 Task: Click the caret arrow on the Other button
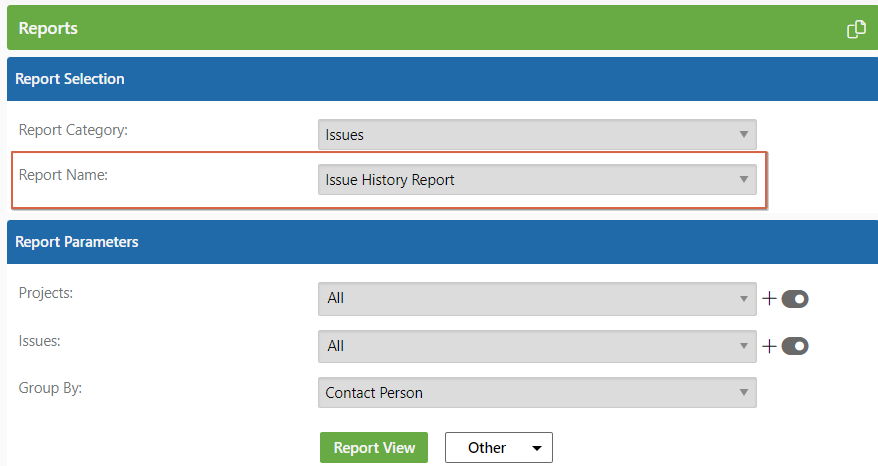pos(536,448)
